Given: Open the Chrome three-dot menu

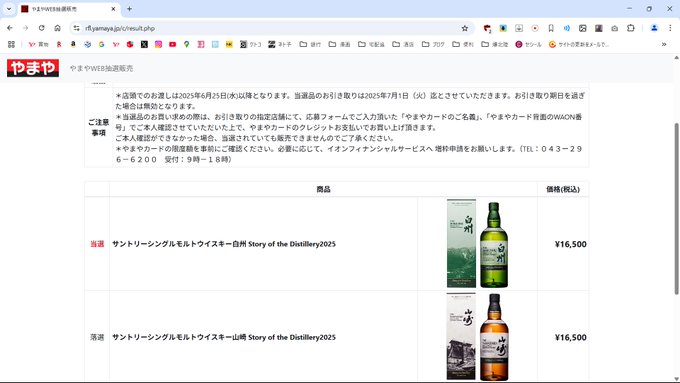Looking at the screenshot, I should pos(670,28).
